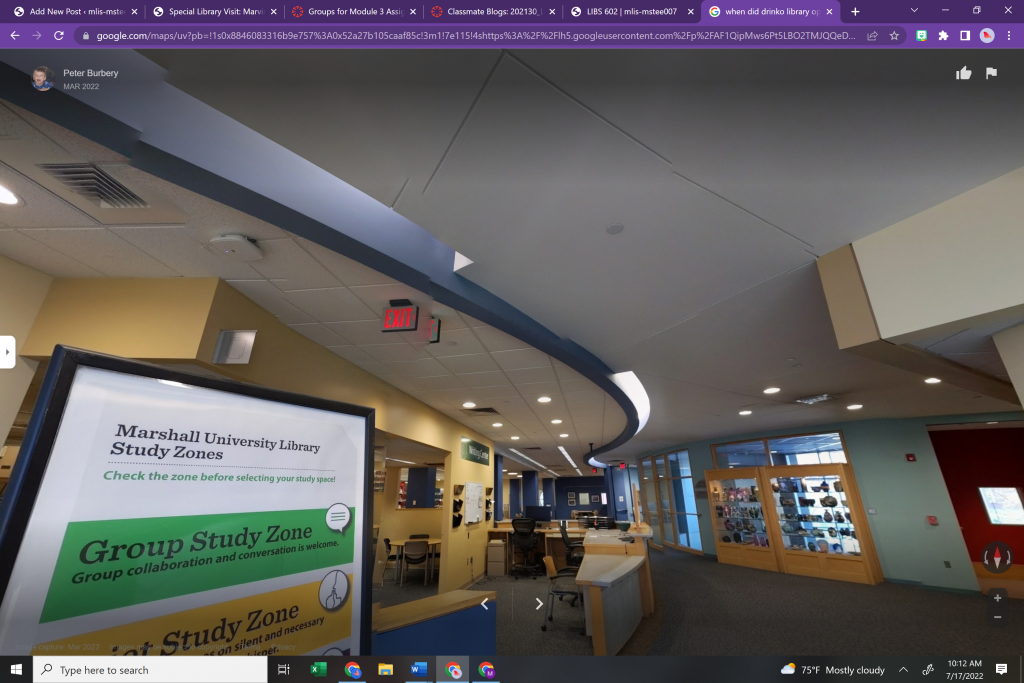
Task: Open the pen icon in the system tray
Action: pyautogui.click(x=927, y=669)
